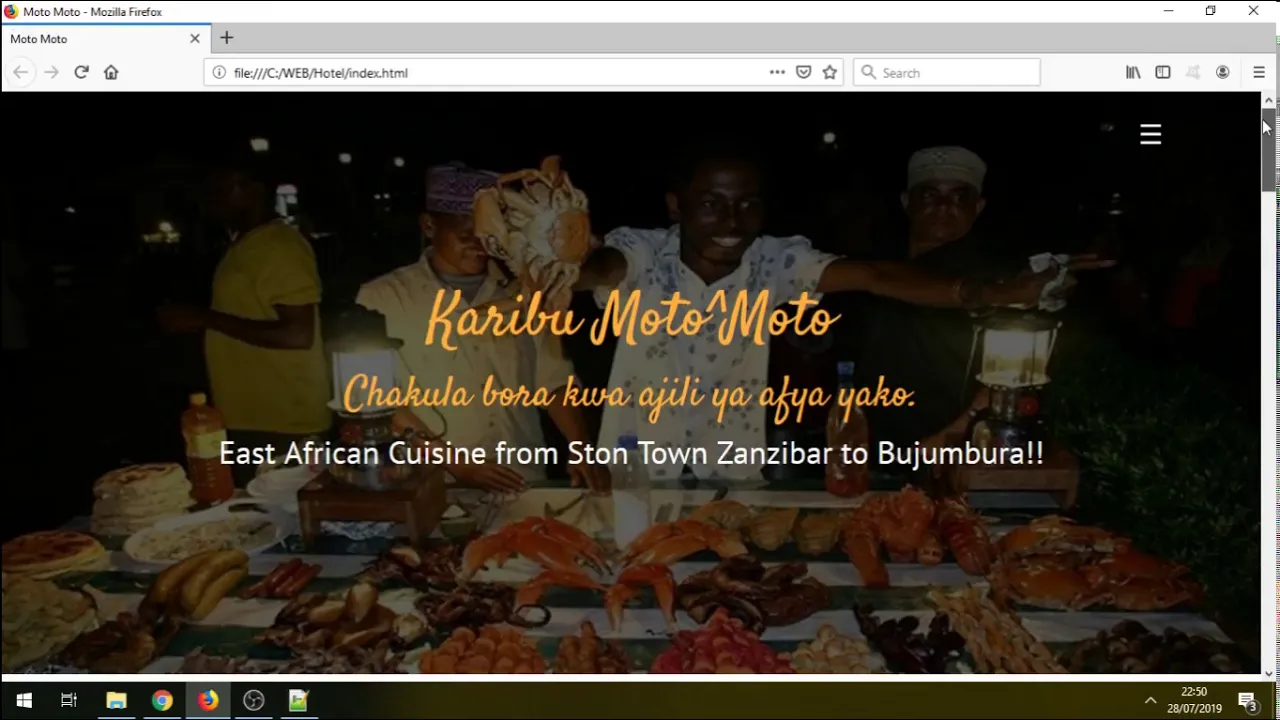Screen dimensions: 1280x720
Task: Open the hamburger menu on the webpage
Action: coord(1150,134)
